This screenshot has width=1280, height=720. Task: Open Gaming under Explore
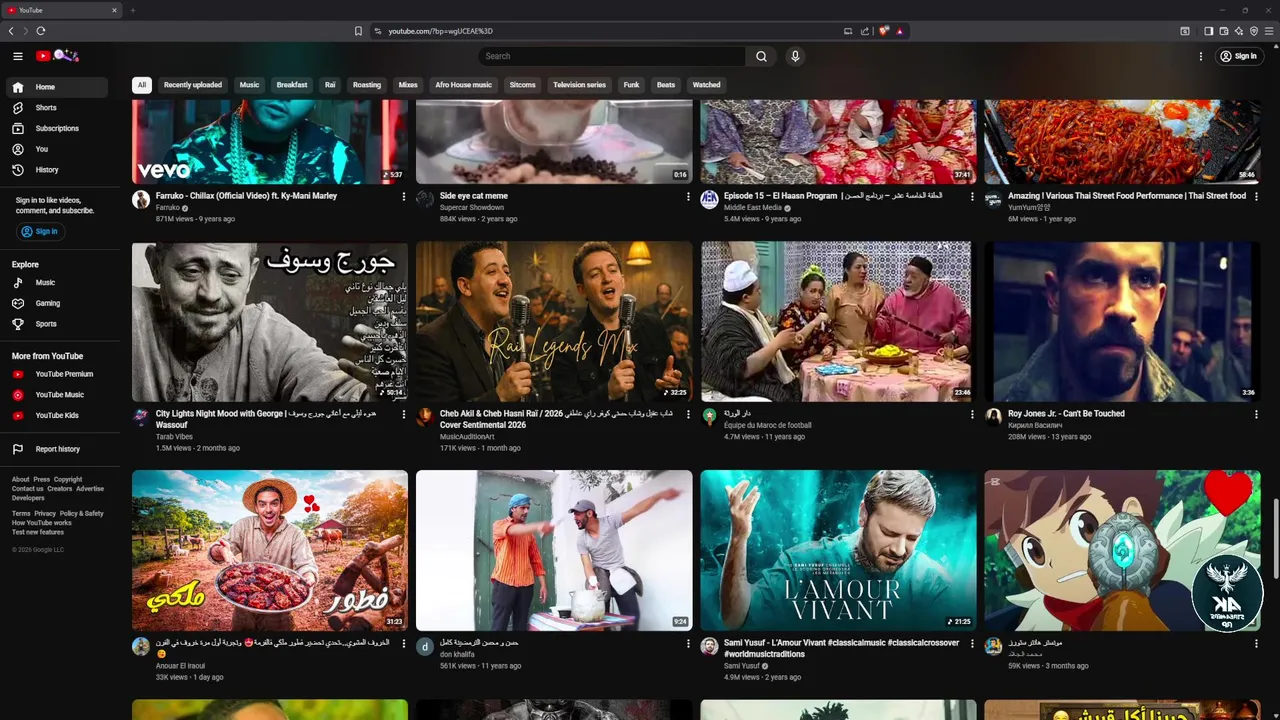click(x=57, y=303)
